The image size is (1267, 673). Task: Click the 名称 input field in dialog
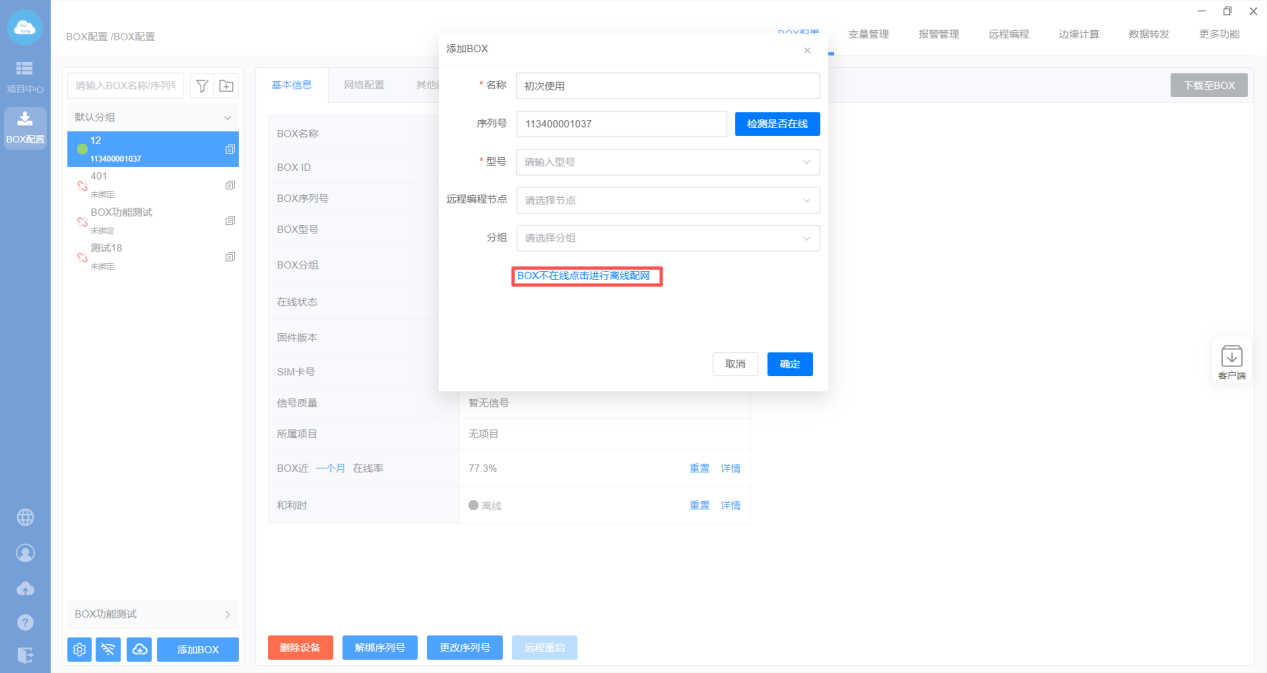(x=668, y=86)
